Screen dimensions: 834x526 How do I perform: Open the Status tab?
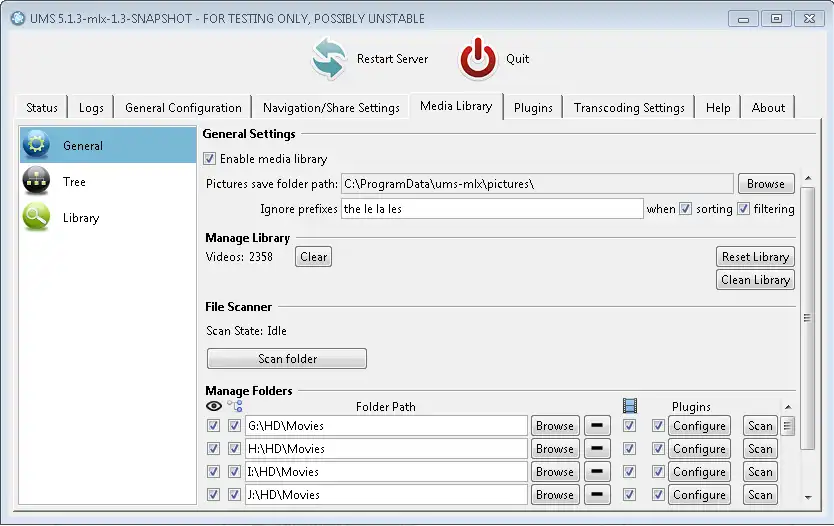[41, 107]
